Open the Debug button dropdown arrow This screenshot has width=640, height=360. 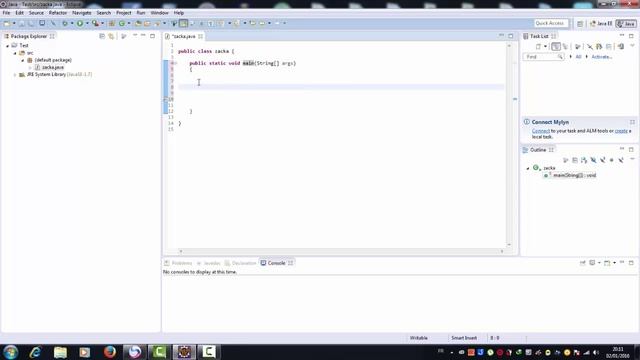coord(72,24)
